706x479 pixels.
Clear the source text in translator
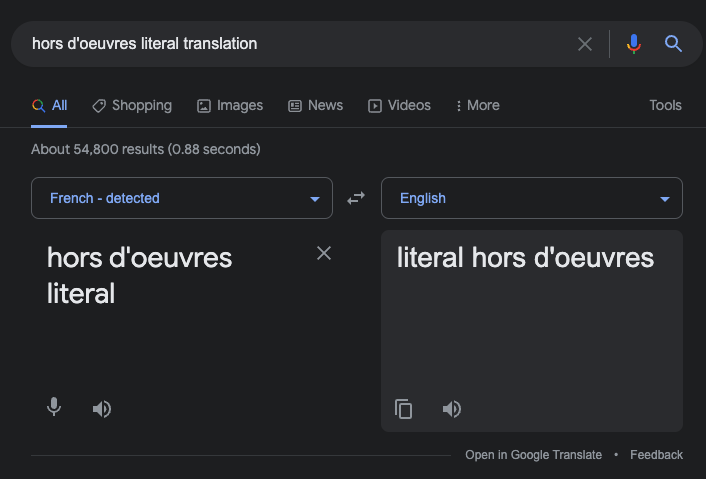pos(324,253)
